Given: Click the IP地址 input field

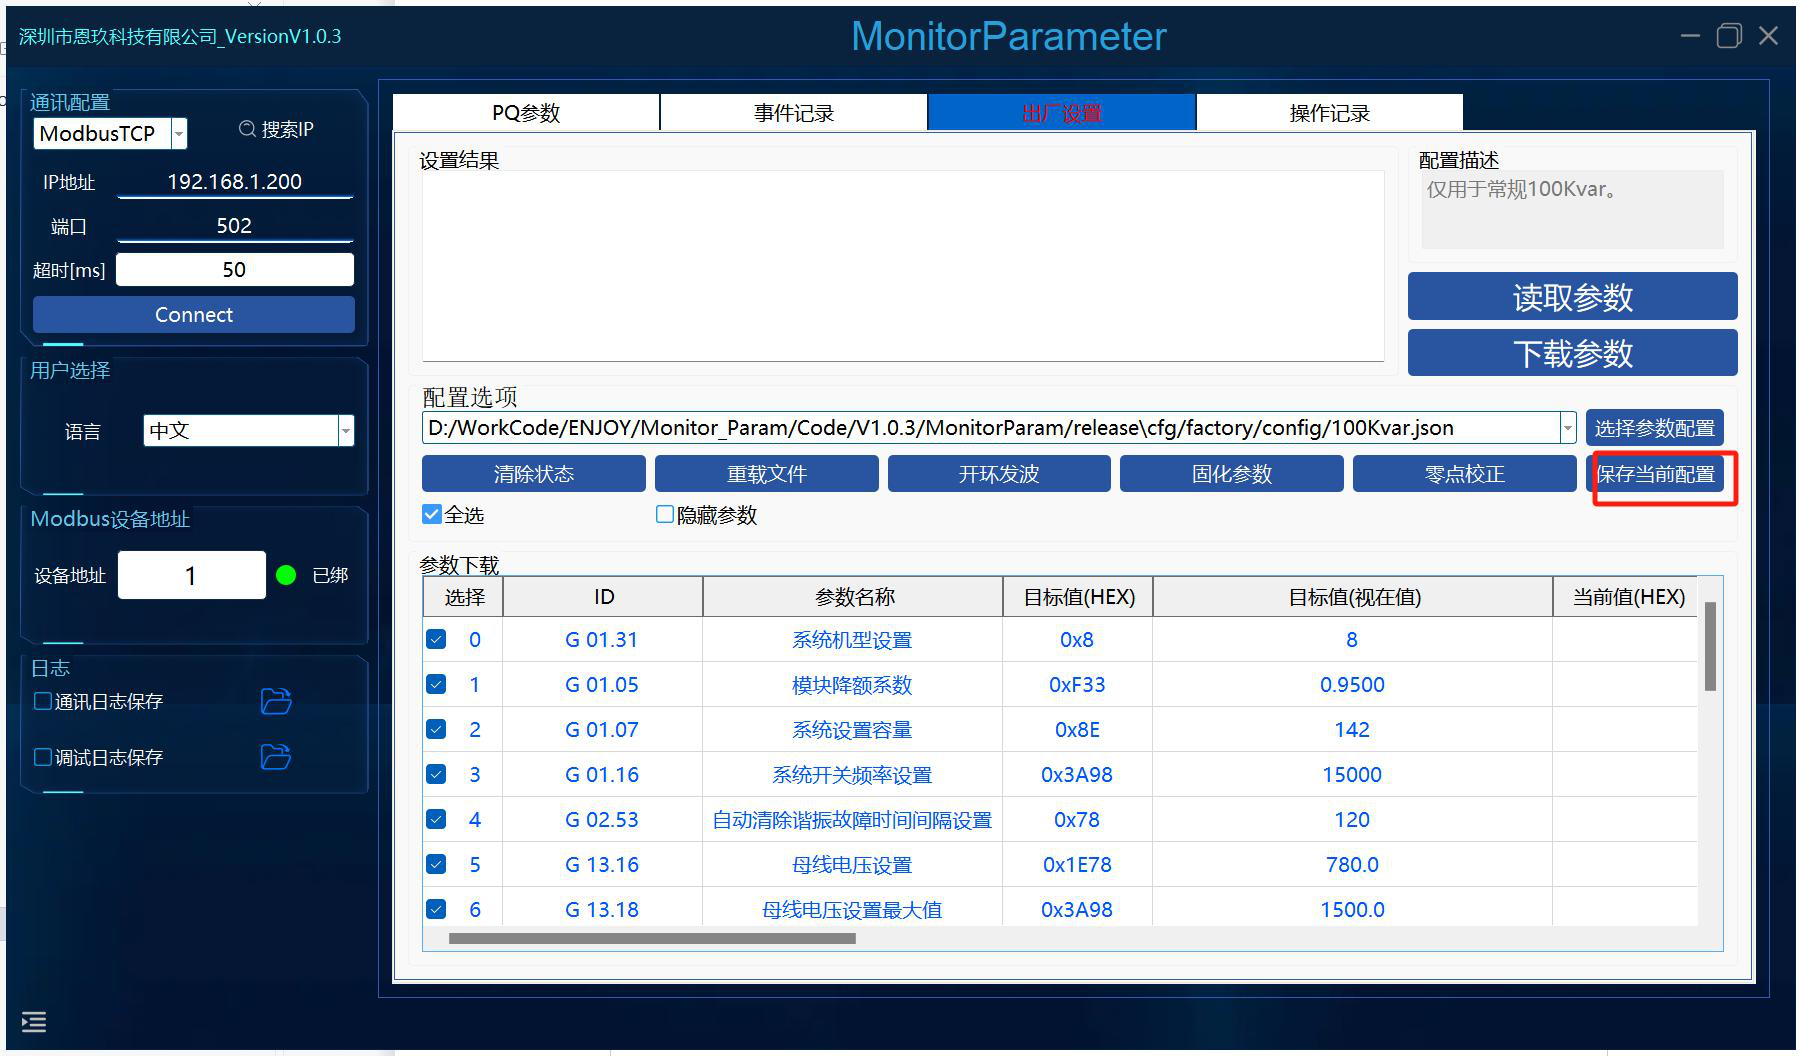Looking at the screenshot, I should (x=235, y=182).
